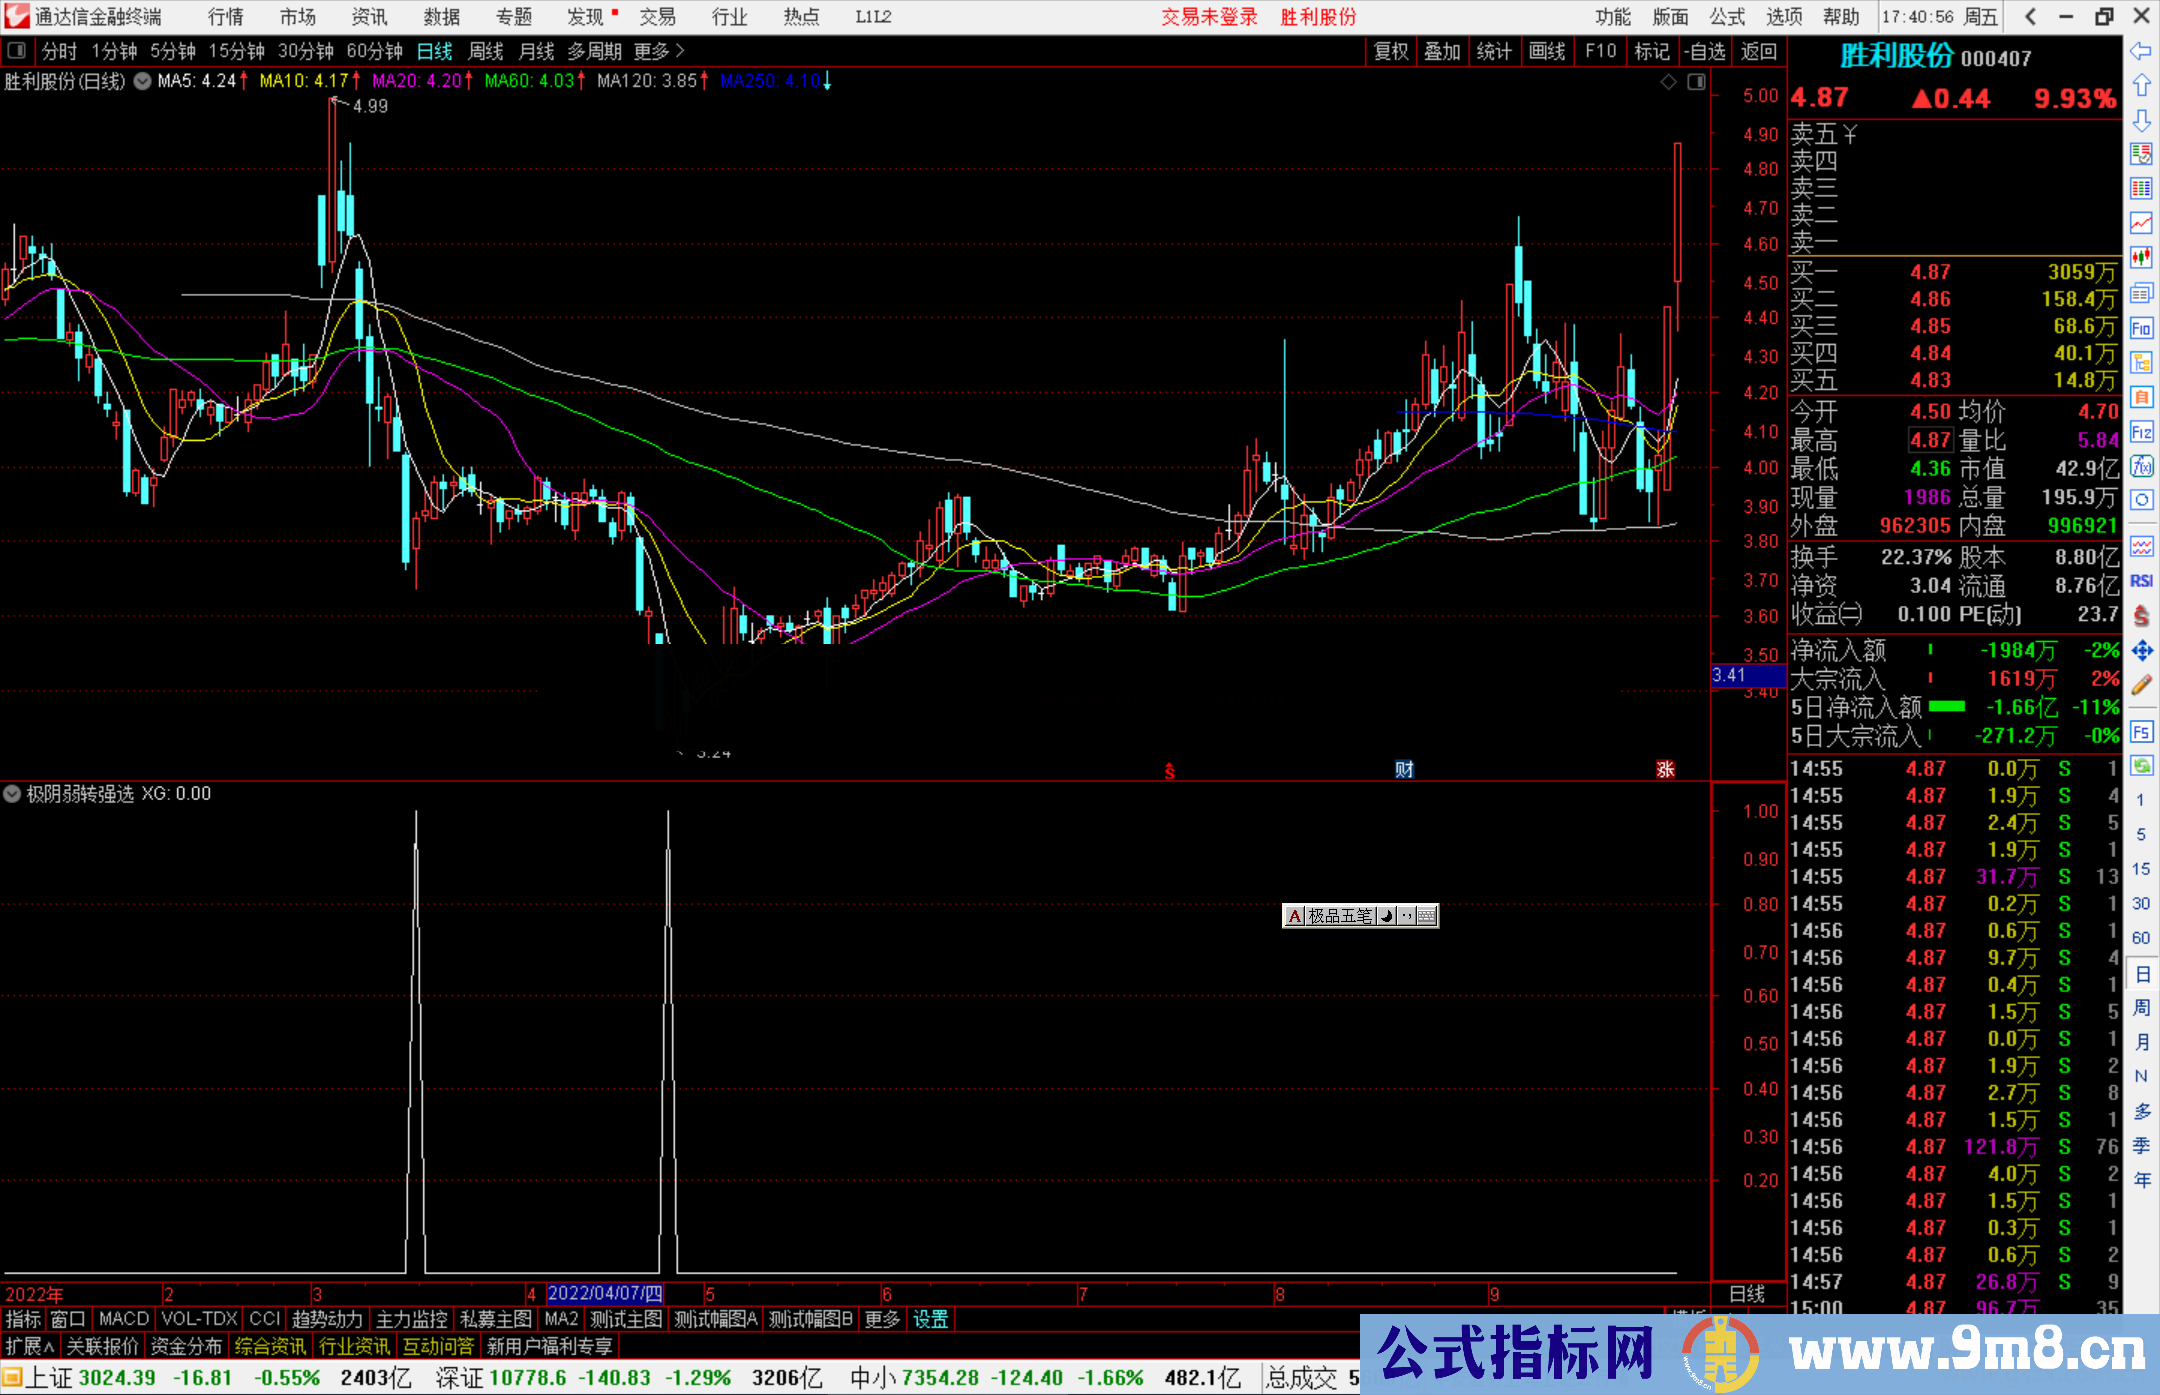
Task: Click the blue four-way move arrows icon
Action: coord(2141,651)
